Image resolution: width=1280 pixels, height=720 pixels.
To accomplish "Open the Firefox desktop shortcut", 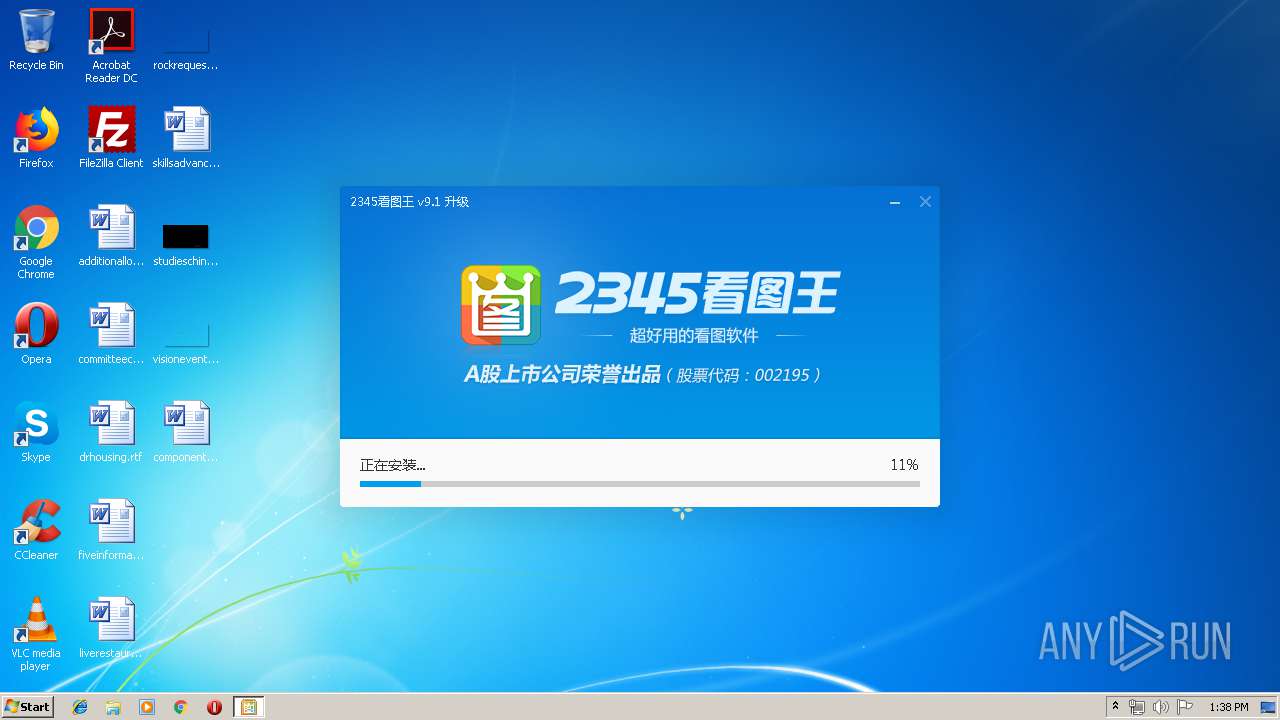I will tap(36, 138).
